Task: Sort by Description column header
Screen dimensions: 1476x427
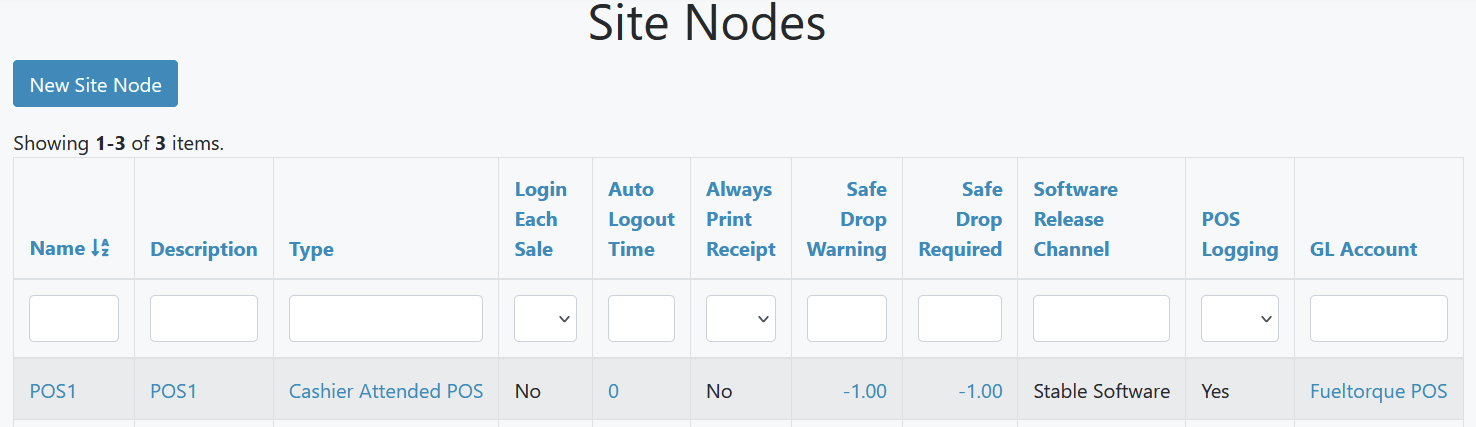Action: click(204, 249)
